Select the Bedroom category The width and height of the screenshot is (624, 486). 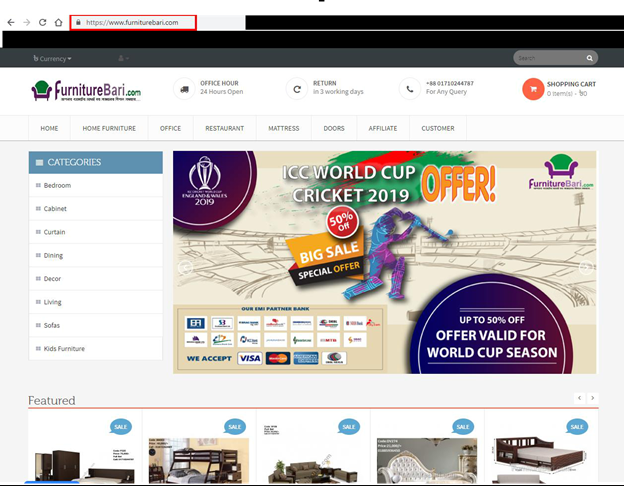(x=96, y=185)
